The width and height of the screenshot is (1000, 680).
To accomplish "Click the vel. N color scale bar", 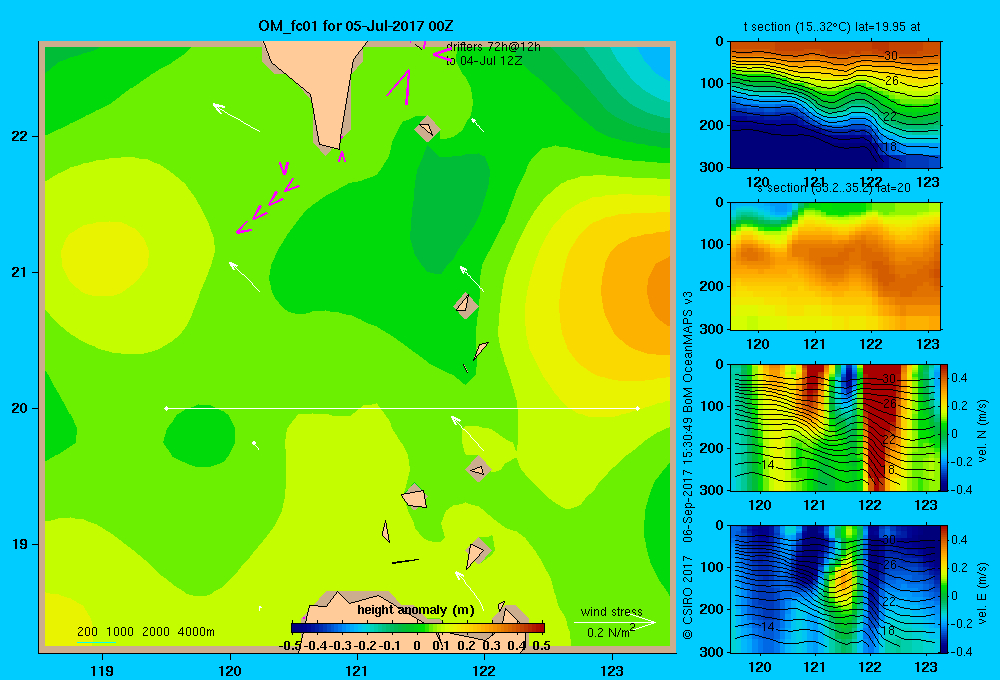I will [x=945, y=427].
